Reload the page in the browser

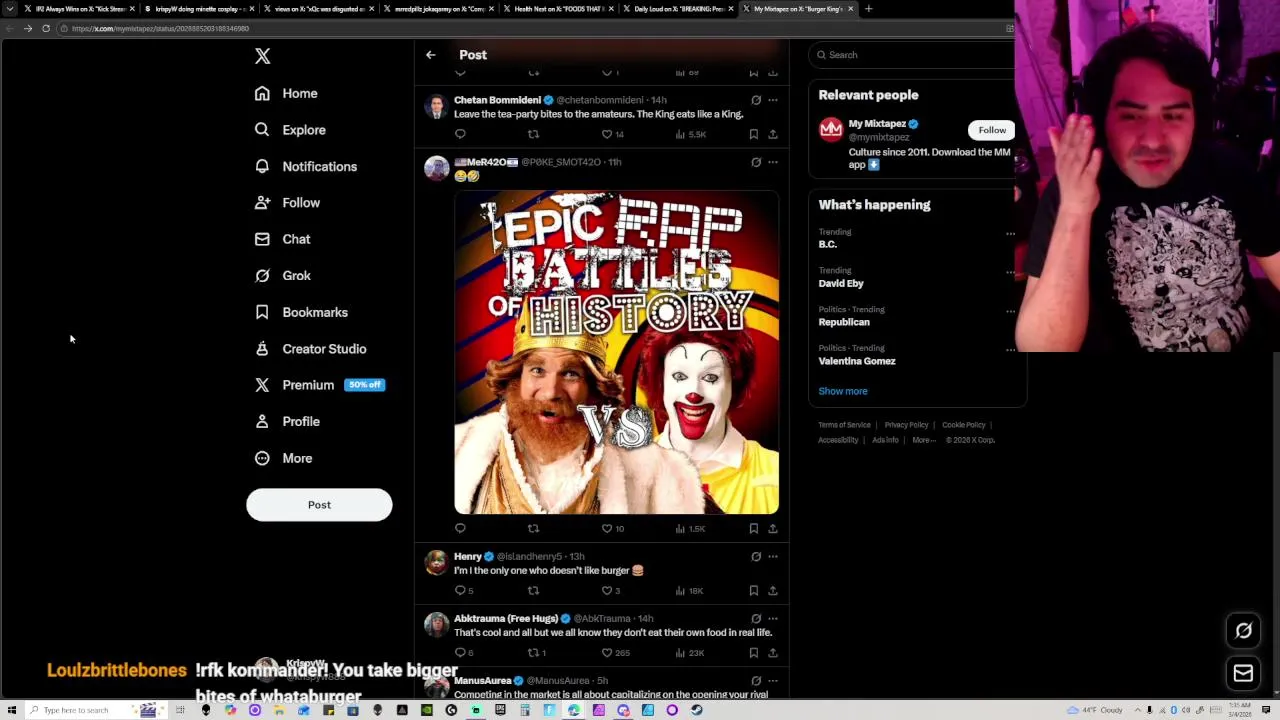(x=46, y=28)
